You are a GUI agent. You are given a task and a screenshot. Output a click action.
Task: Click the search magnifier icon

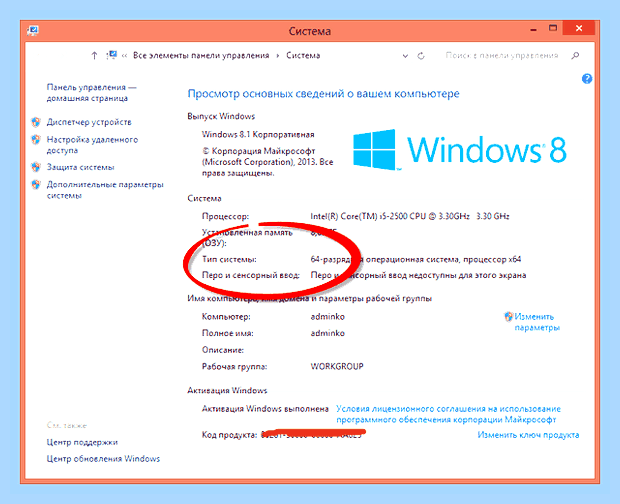[x=575, y=56]
